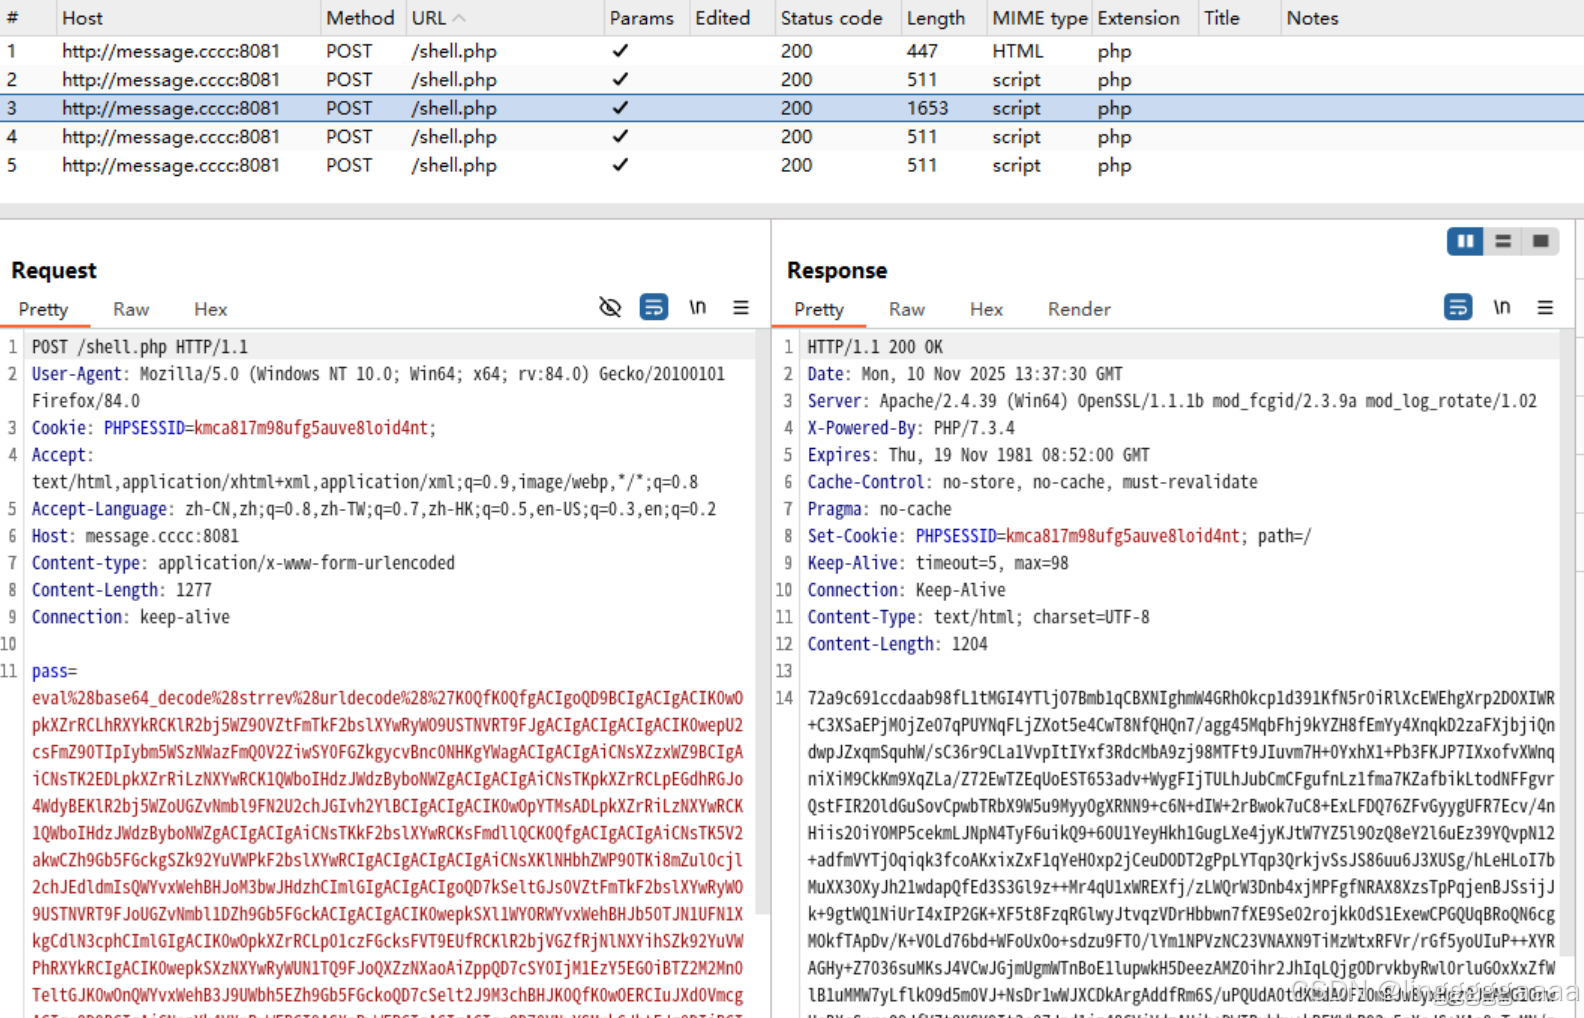
Task: Click the HTML MIME type cell
Action: point(1017,51)
